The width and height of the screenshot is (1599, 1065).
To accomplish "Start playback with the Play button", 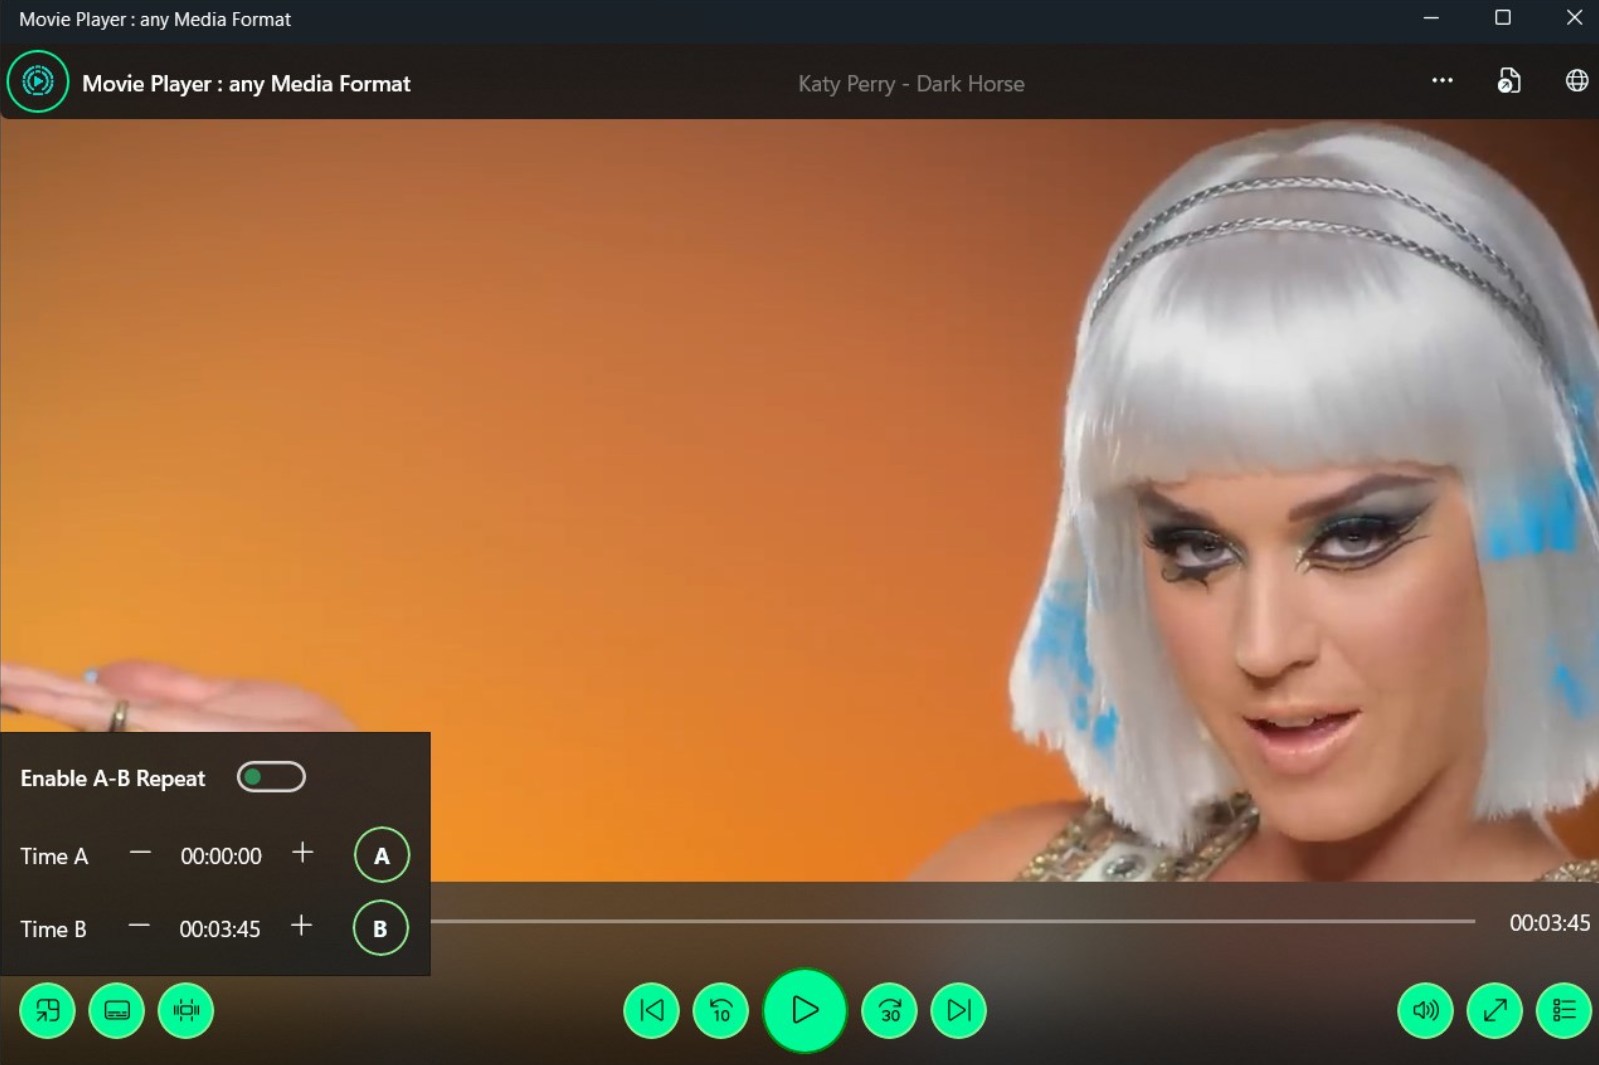I will tap(805, 1010).
